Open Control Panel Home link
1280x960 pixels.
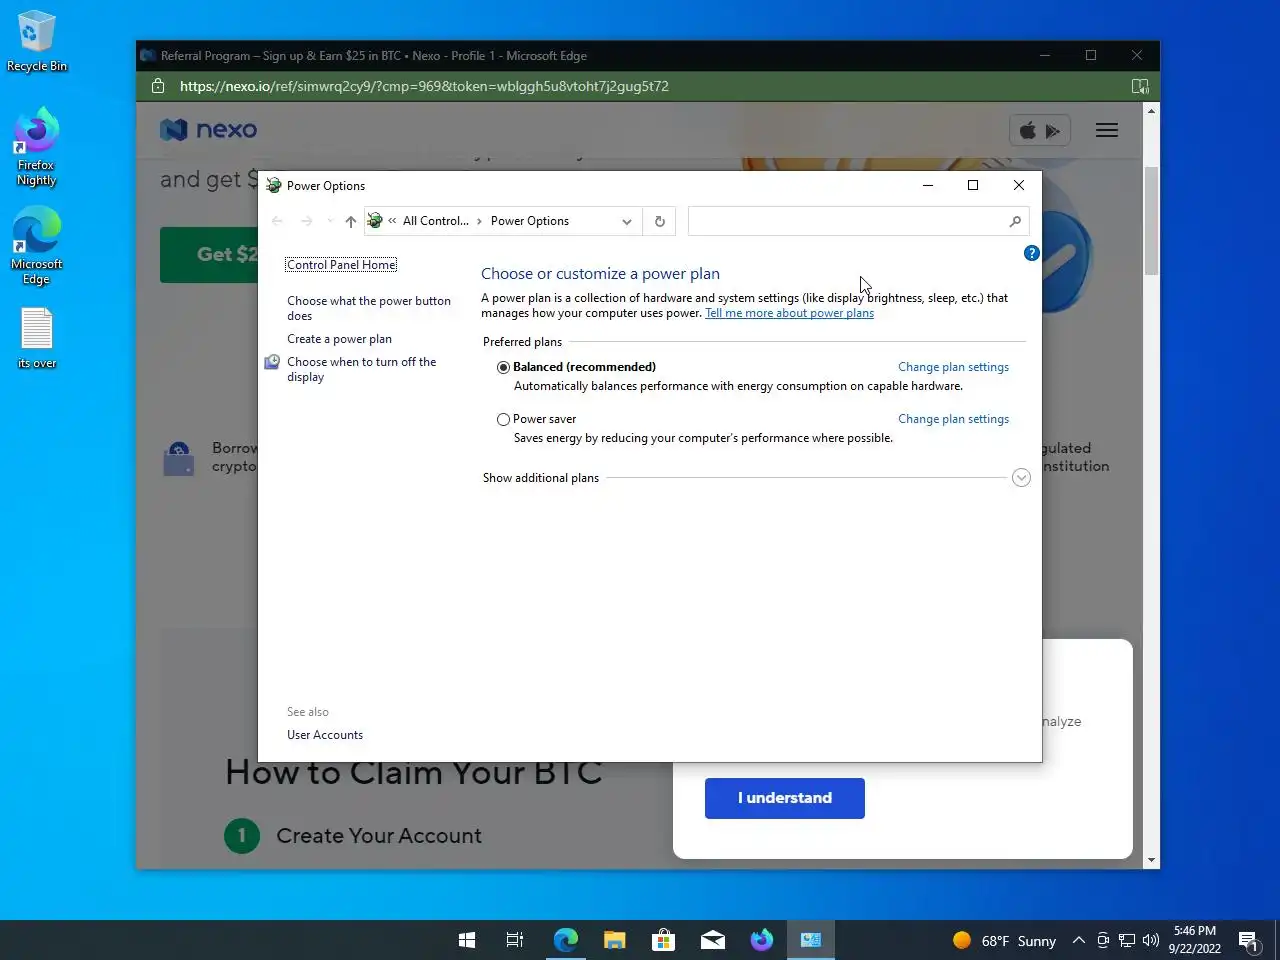(341, 264)
